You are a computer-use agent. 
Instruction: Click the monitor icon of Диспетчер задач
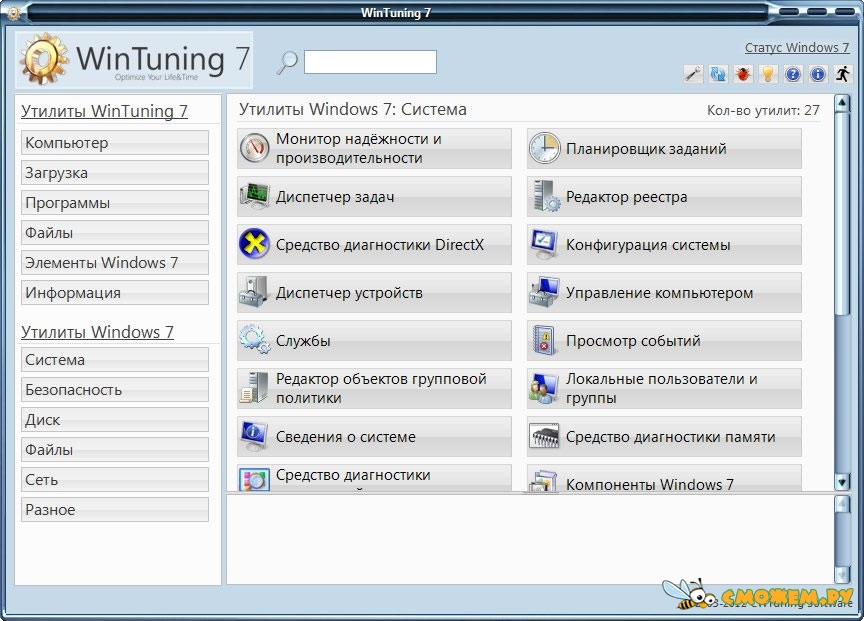tap(255, 196)
